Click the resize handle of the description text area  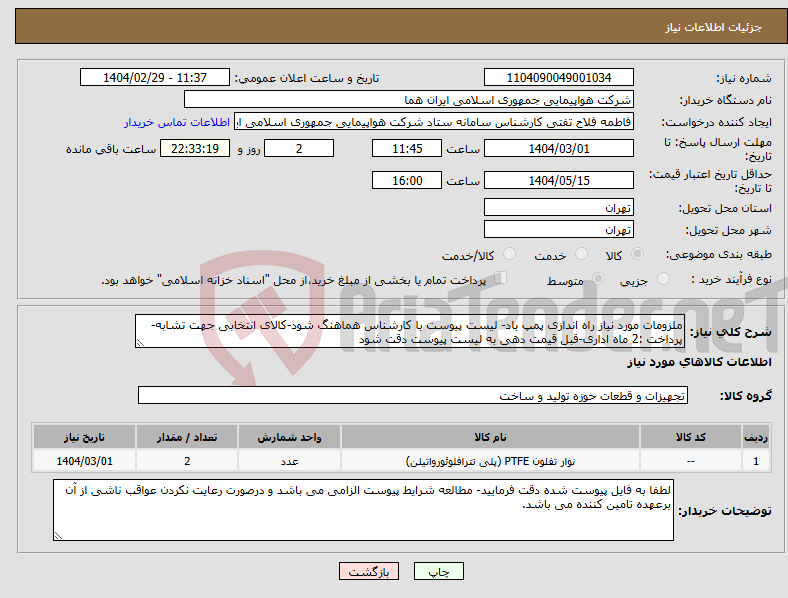pyautogui.click(x=140, y=343)
